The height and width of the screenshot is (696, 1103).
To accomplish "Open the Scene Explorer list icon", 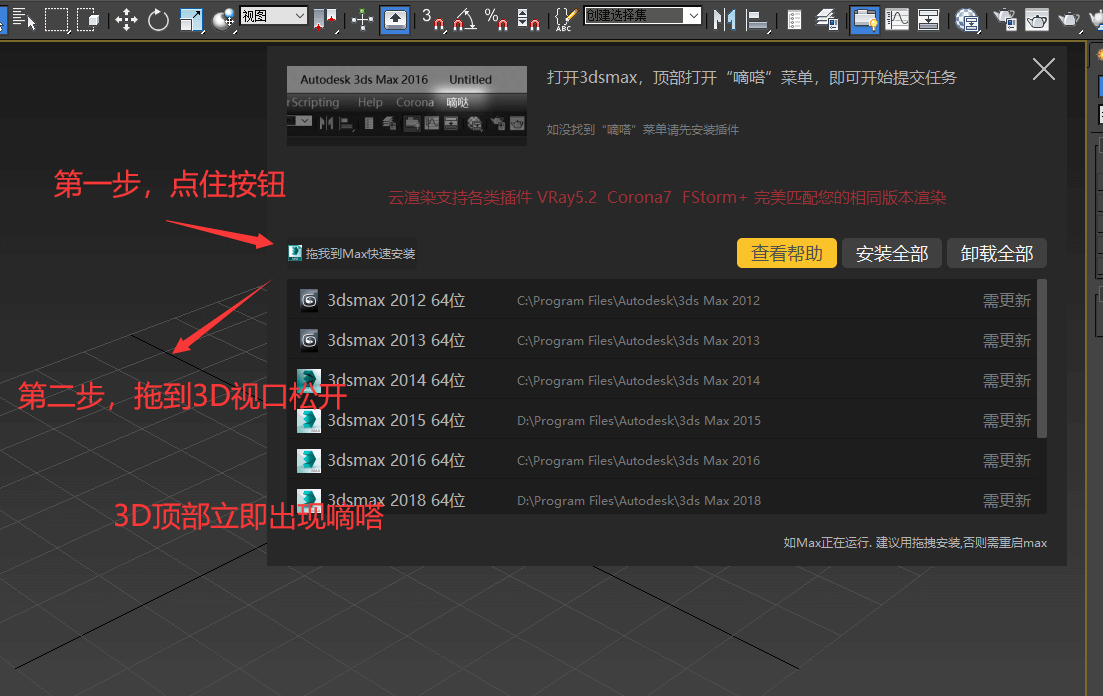I will click(x=794, y=19).
